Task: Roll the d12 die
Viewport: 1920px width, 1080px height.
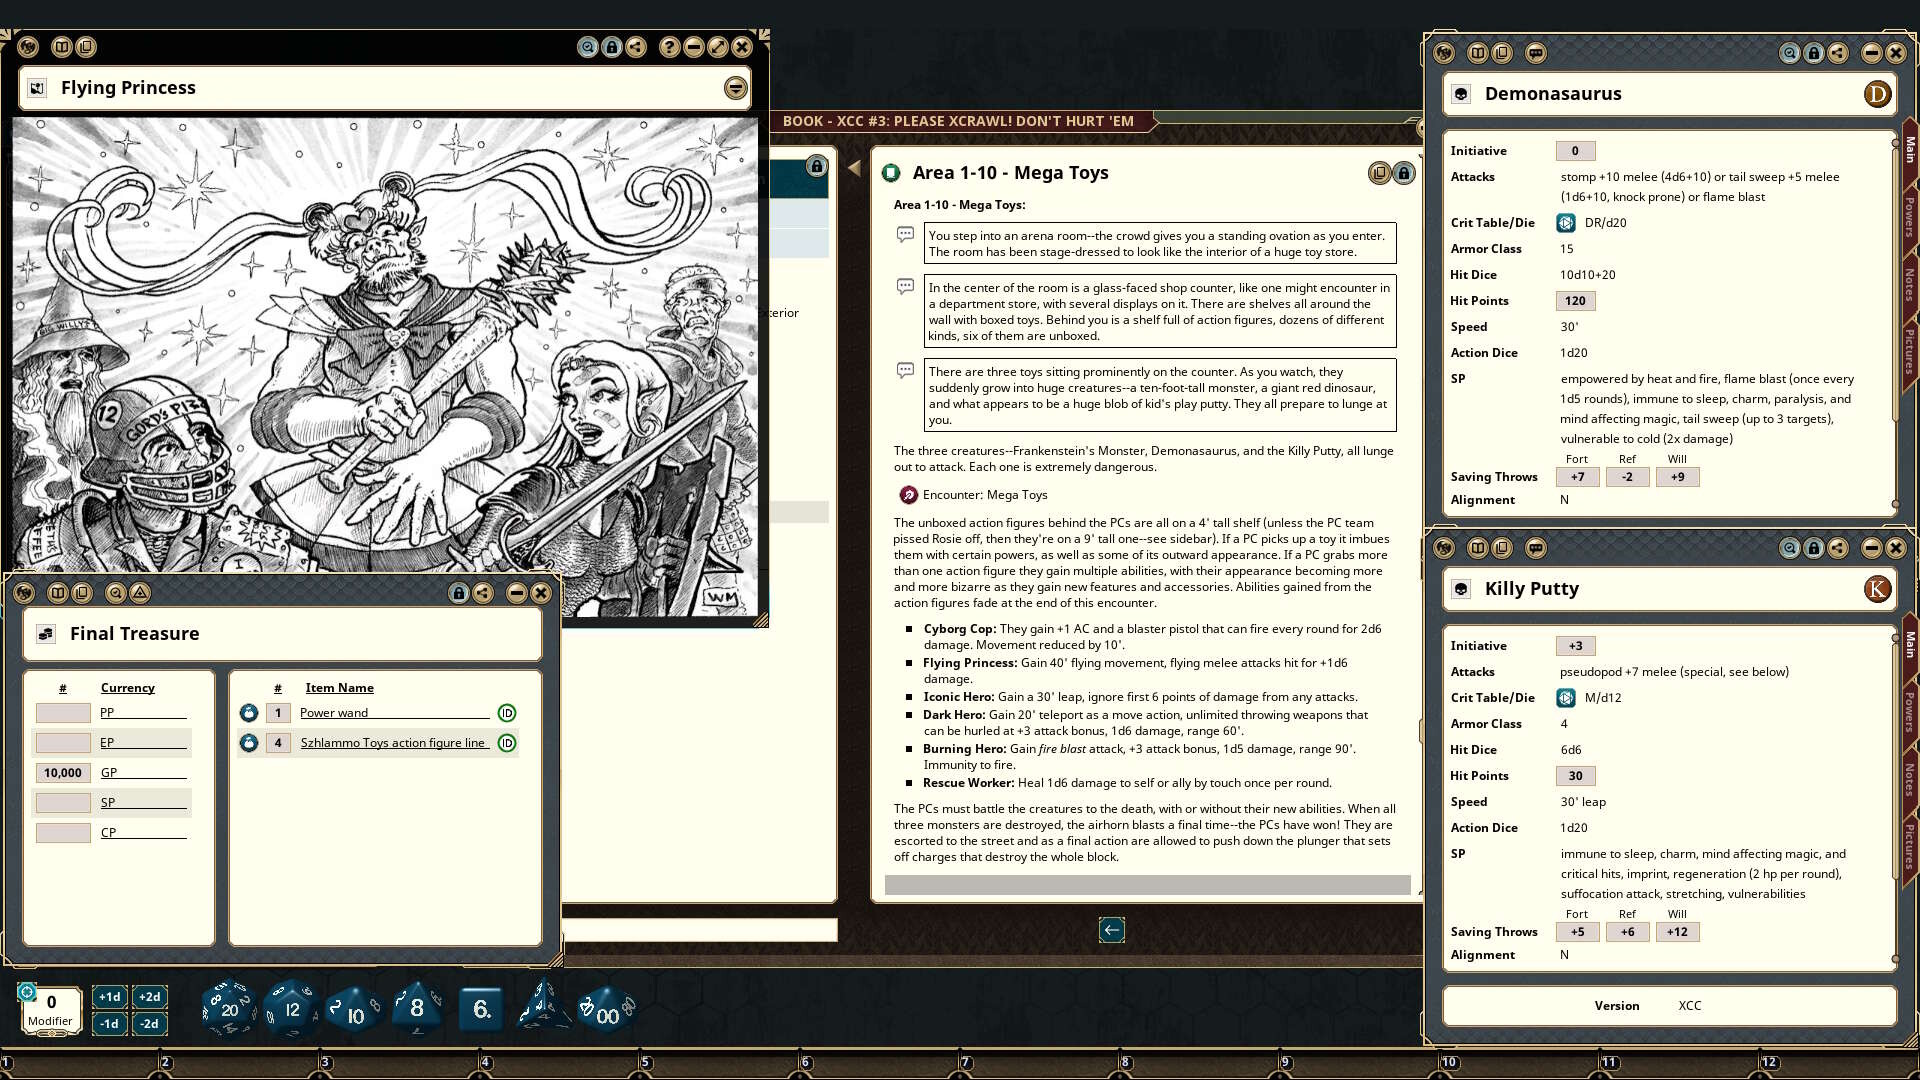Action: point(291,1008)
